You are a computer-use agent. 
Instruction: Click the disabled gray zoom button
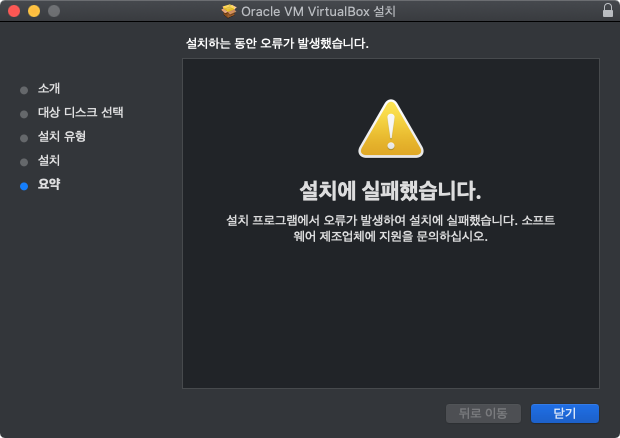point(54,11)
